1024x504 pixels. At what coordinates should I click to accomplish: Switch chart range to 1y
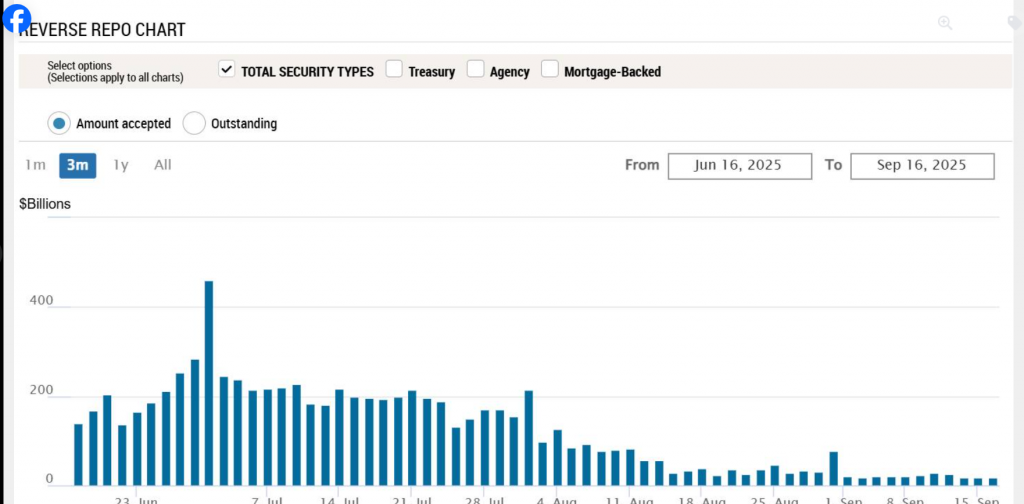click(x=121, y=165)
